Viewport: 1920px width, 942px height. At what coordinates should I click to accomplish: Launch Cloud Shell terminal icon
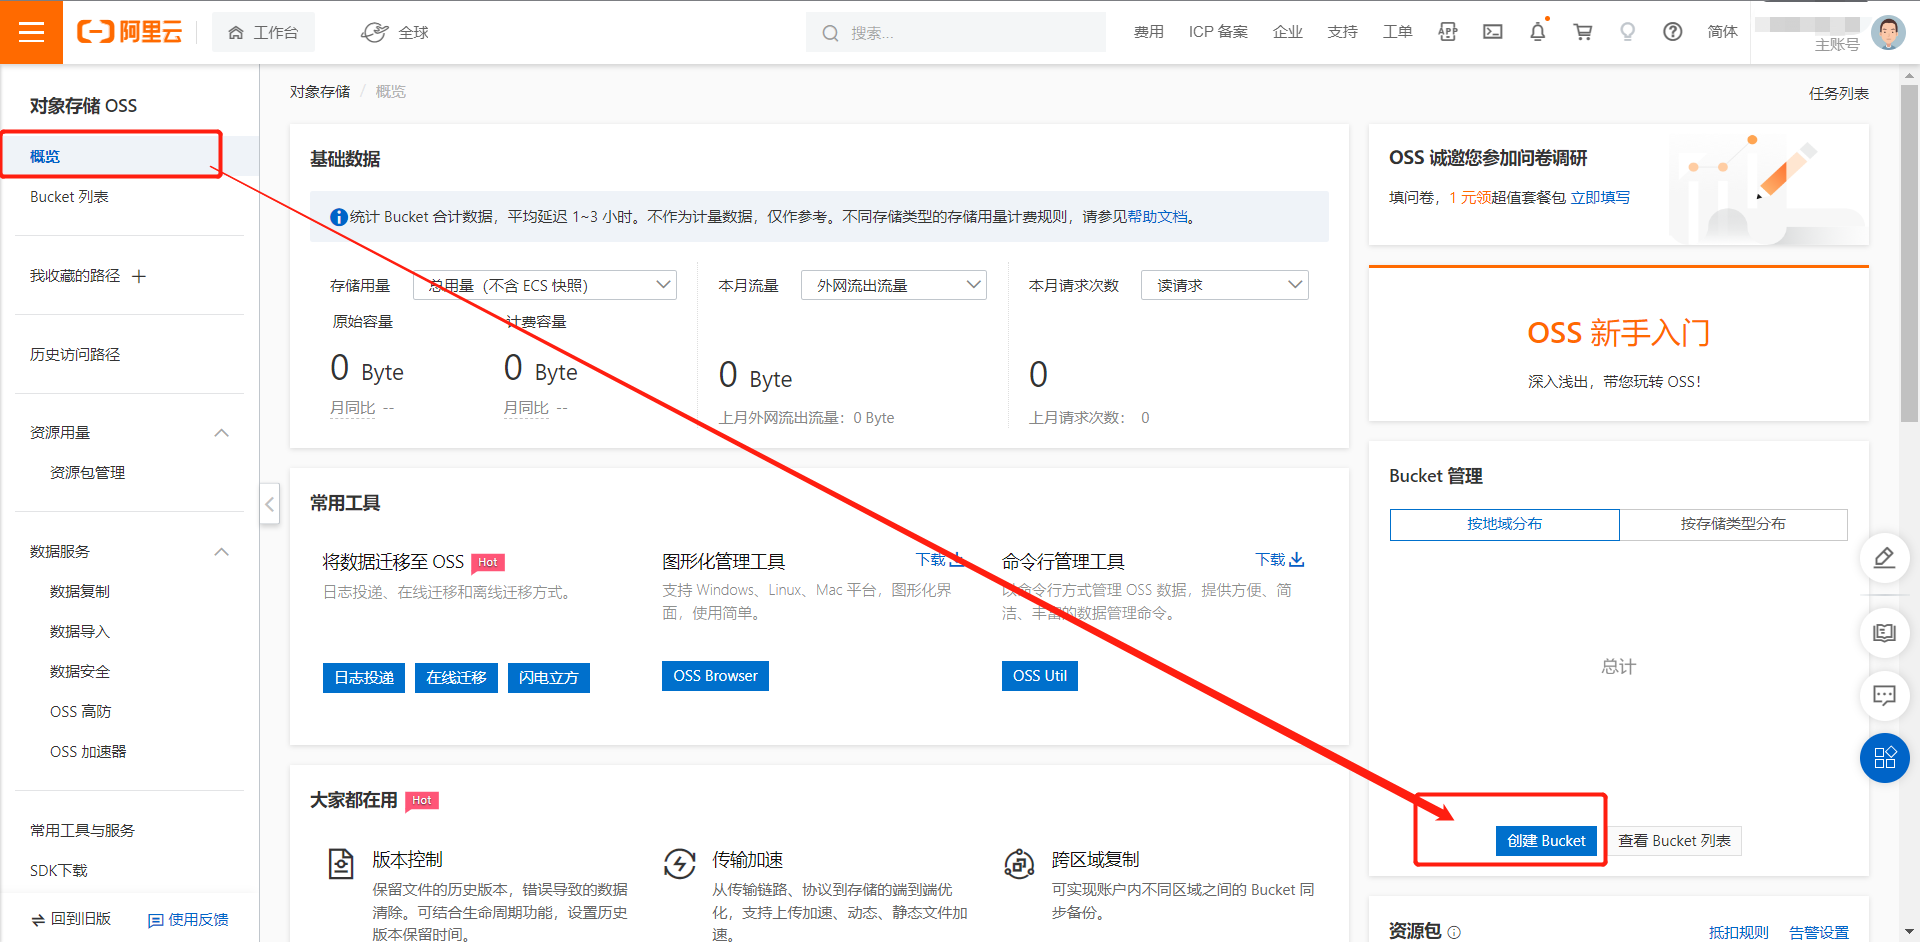[x=1492, y=32]
